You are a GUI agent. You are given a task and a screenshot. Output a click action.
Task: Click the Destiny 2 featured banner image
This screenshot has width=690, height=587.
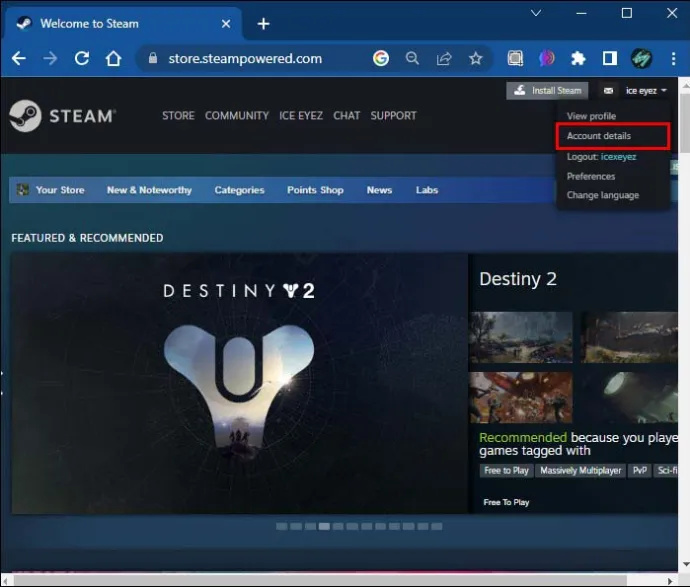(239, 383)
